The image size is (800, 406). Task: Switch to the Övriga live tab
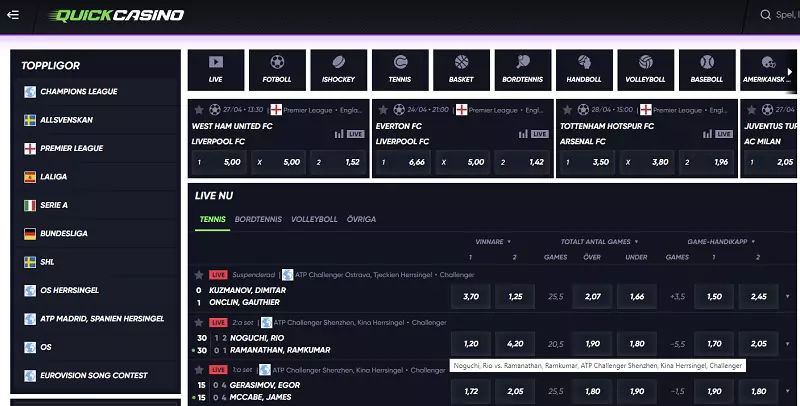(x=361, y=218)
